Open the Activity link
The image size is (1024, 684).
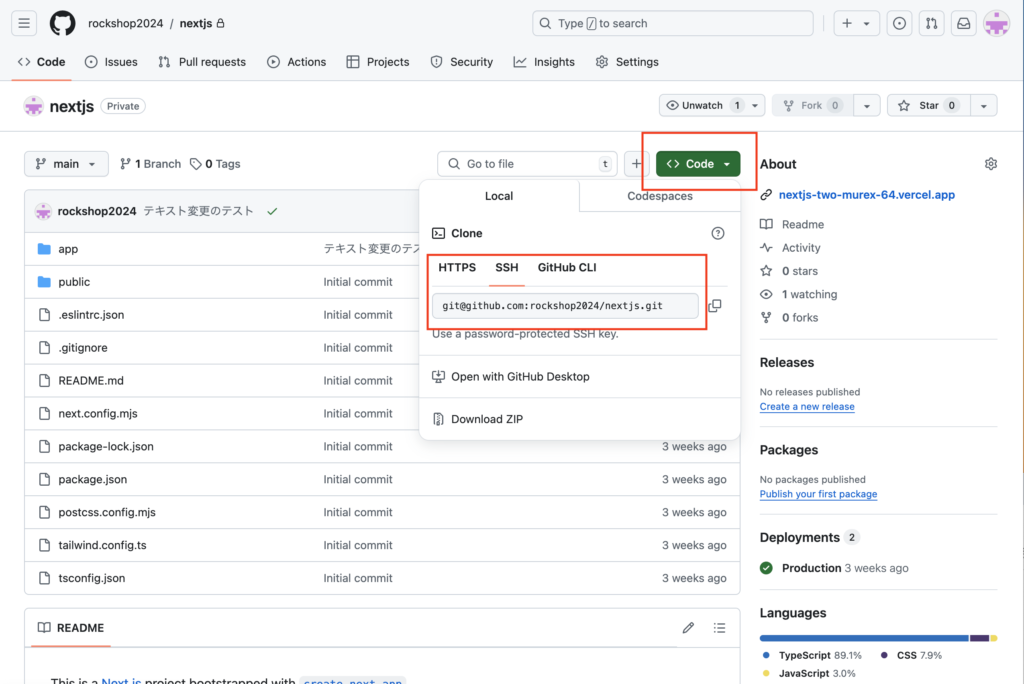[x=801, y=248]
